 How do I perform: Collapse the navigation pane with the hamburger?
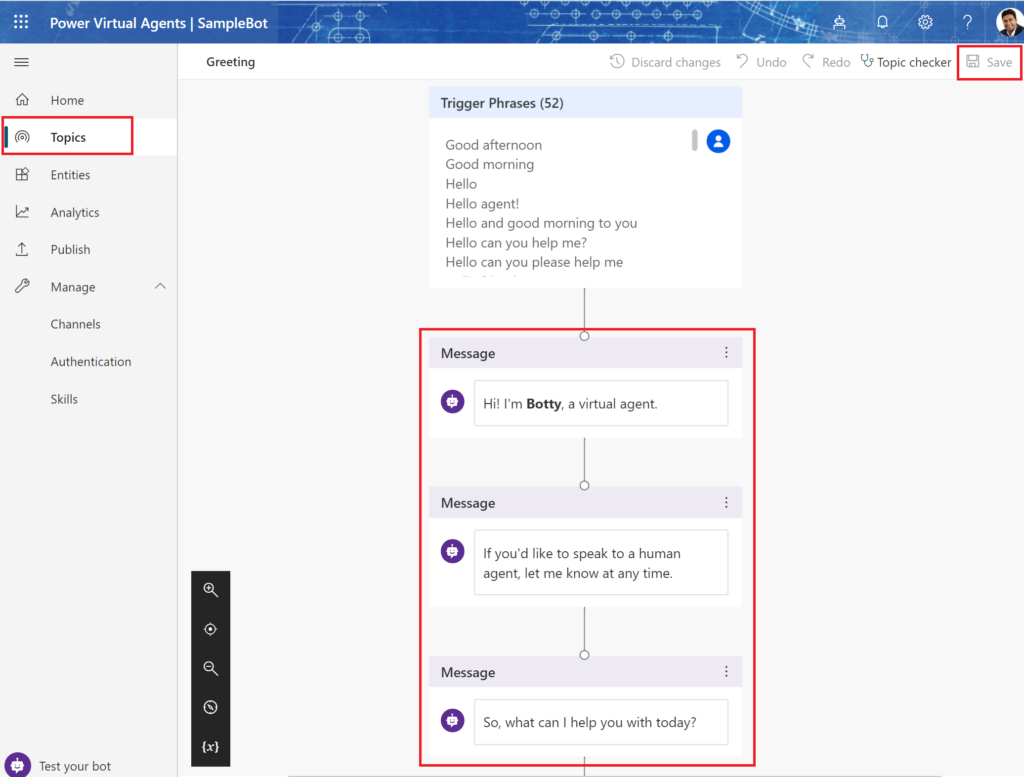(21, 61)
